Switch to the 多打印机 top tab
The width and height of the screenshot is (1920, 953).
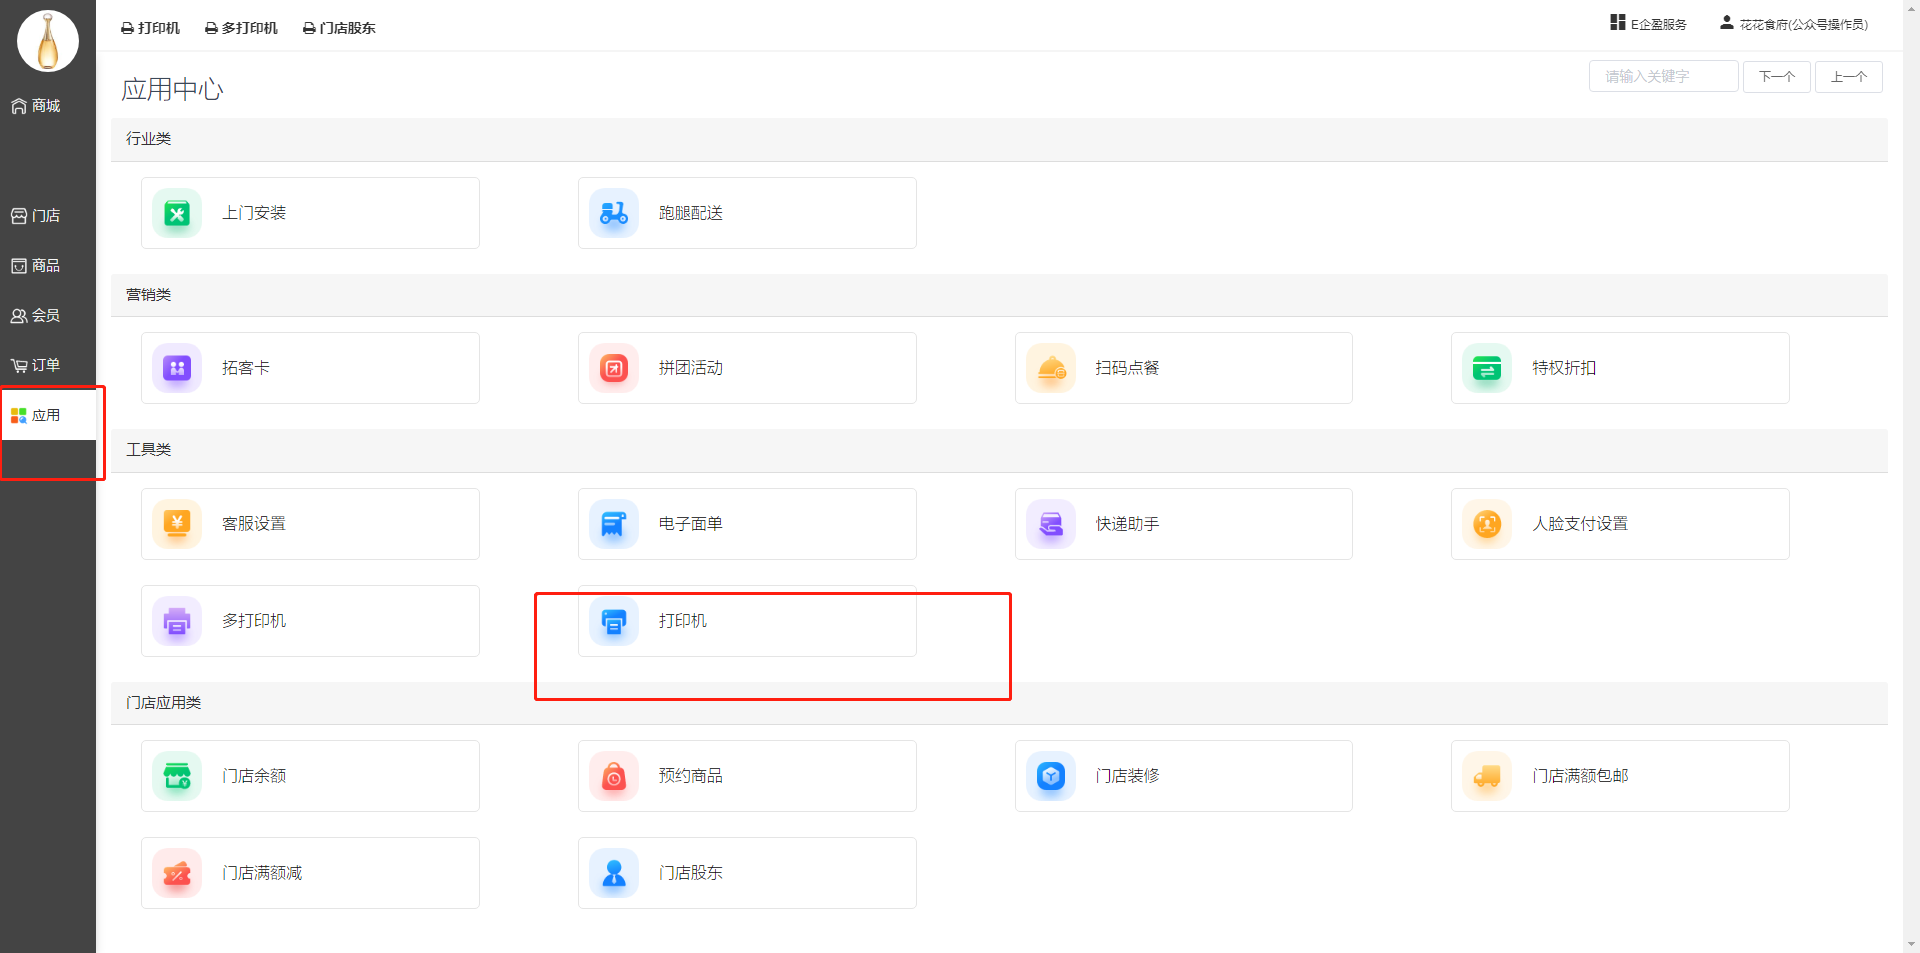click(x=241, y=28)
